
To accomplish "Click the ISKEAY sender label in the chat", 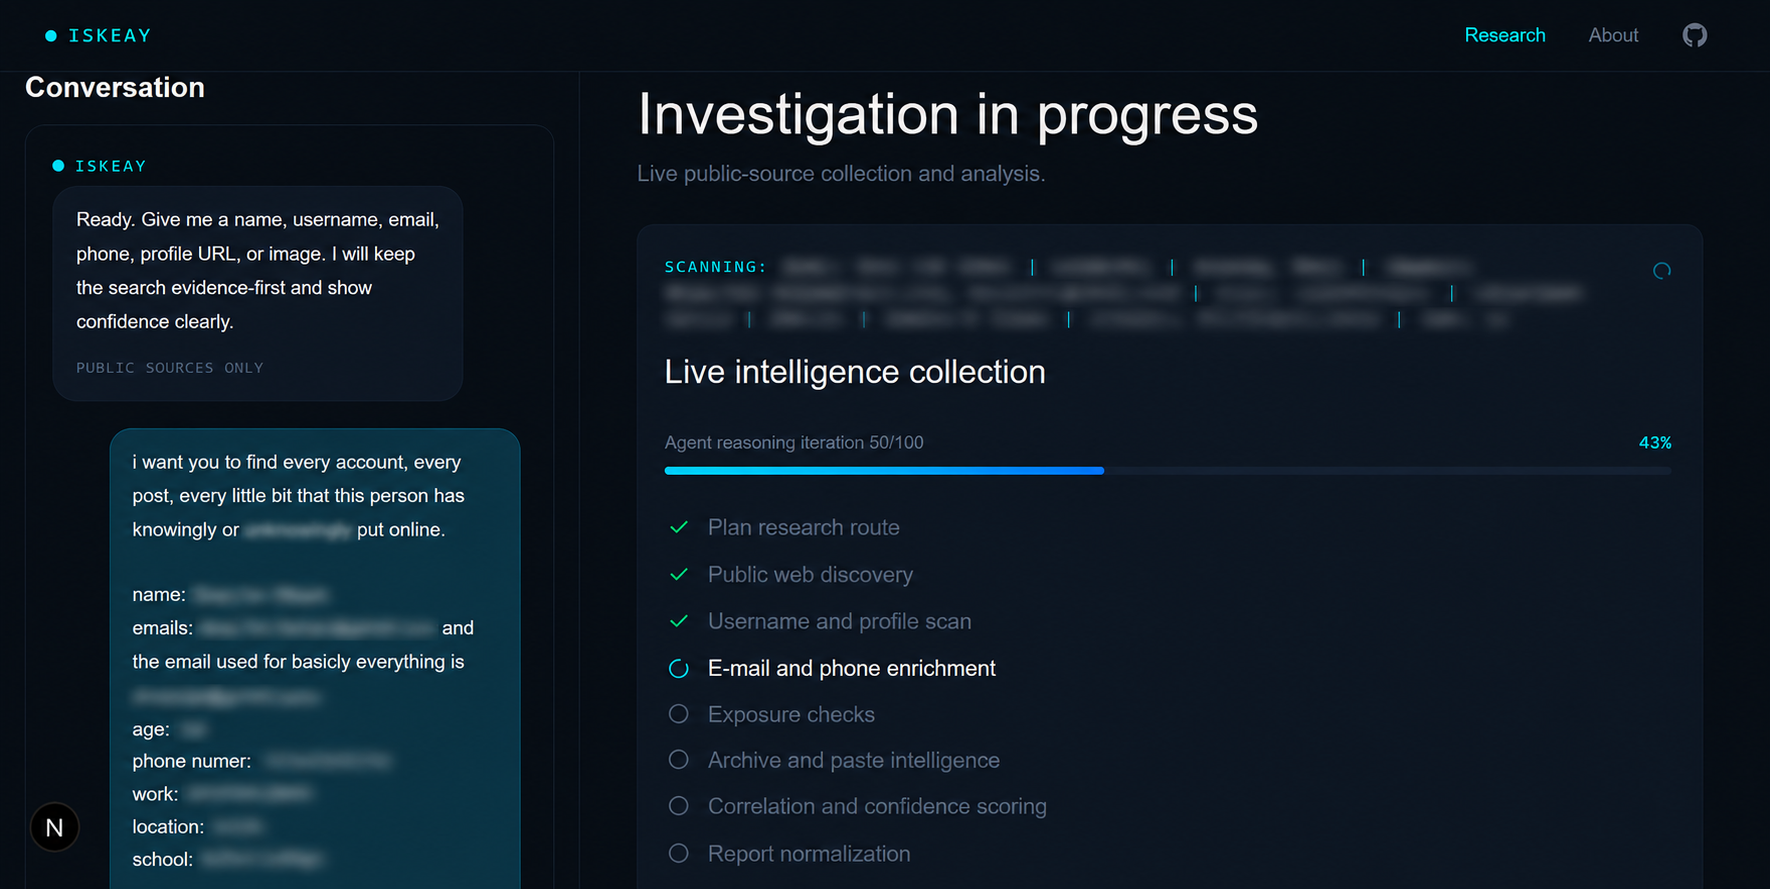I will 100,166.
